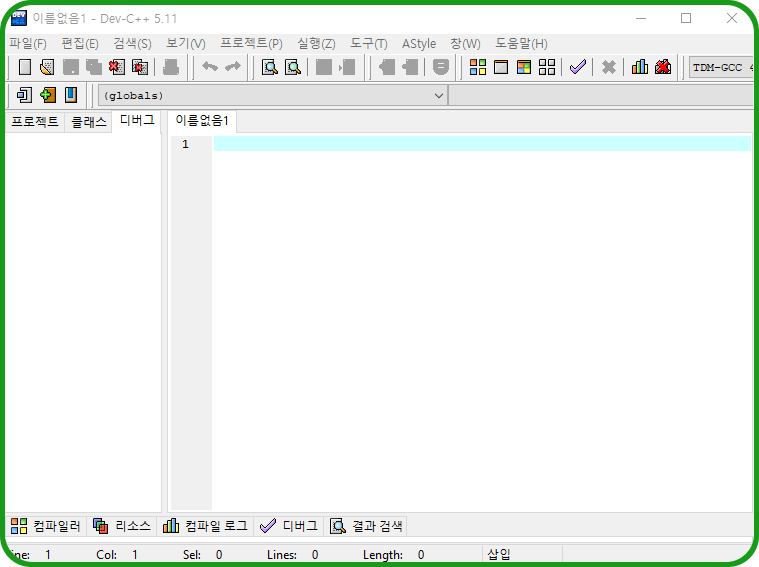The width and height of the screenshot is (759, 567).
Task: Click the Find magnifier icon
Action: (270, 67)
